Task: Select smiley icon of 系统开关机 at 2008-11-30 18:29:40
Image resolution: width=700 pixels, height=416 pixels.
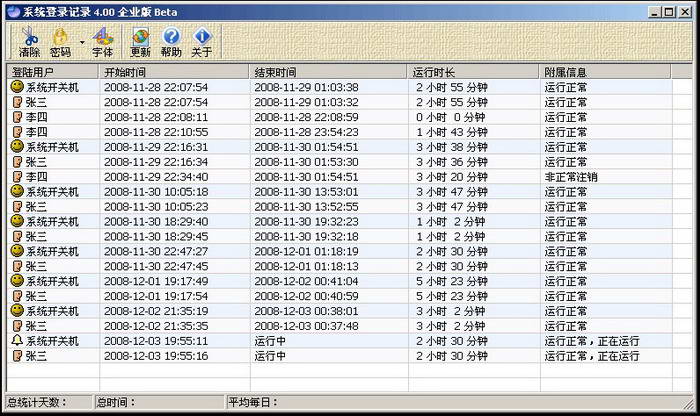Action: point(17,221)
